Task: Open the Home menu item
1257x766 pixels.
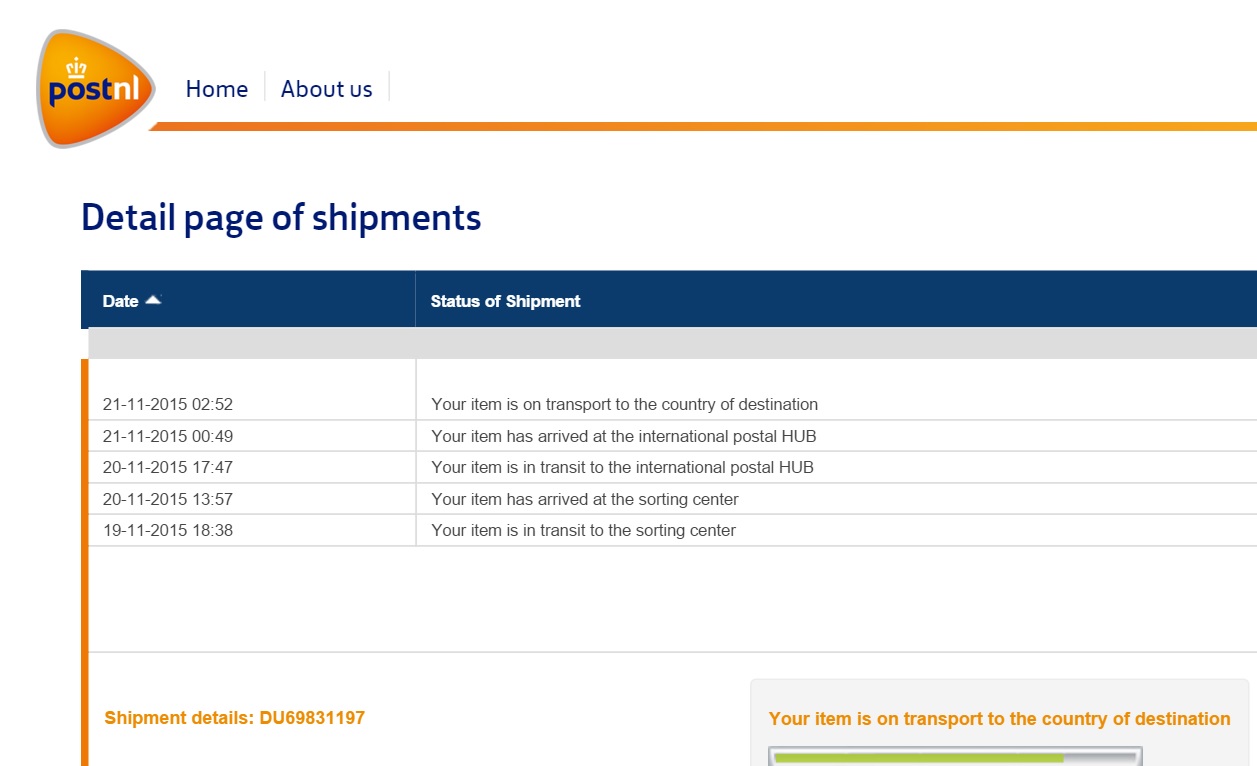Action: 216,89
